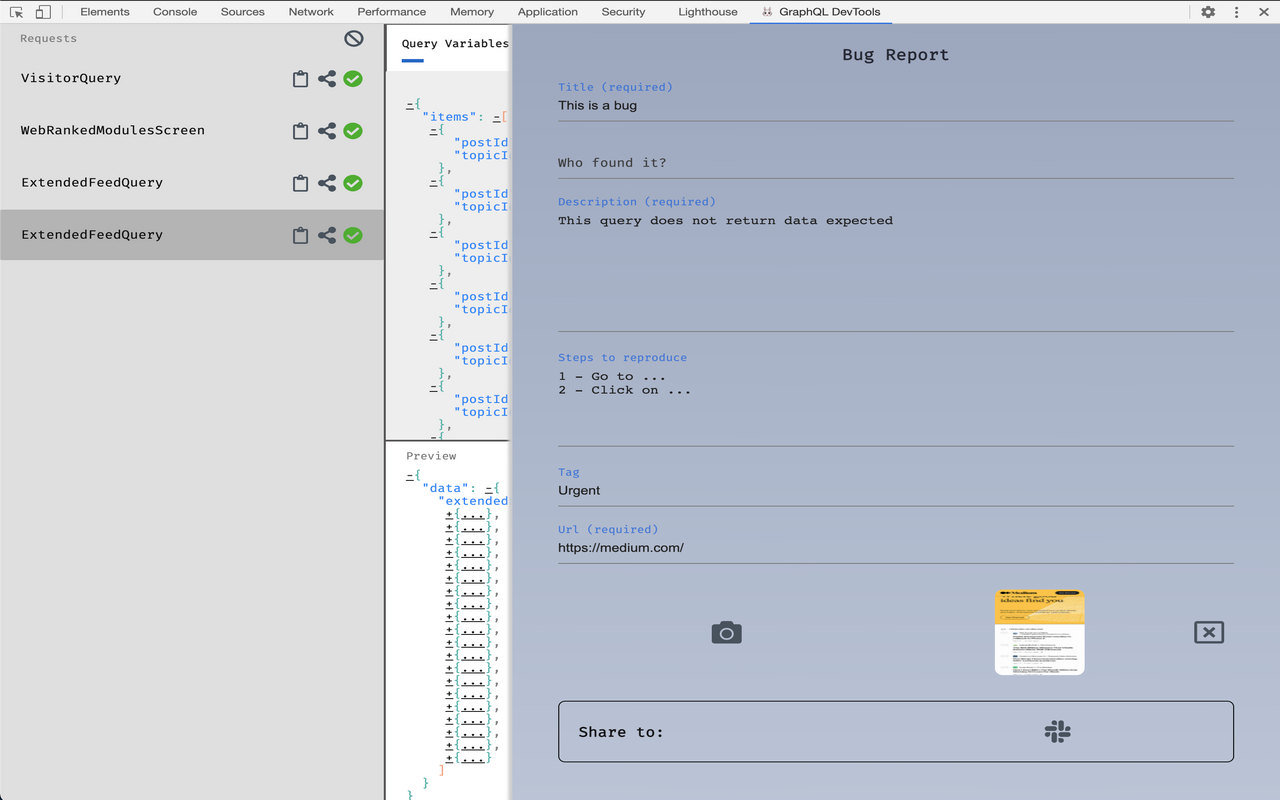Image resolution: width=1280 pixels, height=800 pixels.
Task: Click WebRankedModulesScreen's green status checkmark
Action: 353,131
